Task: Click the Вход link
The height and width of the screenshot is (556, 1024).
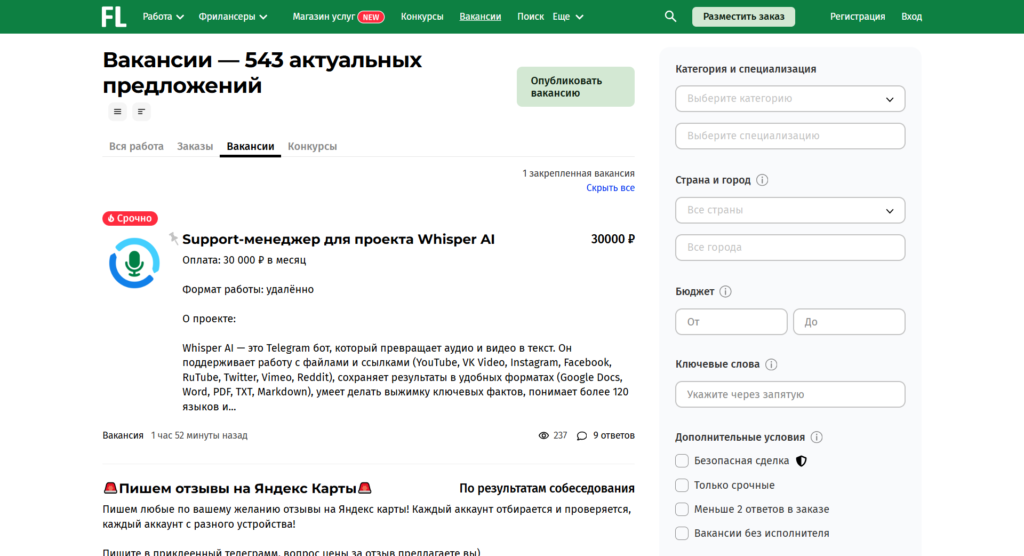Action: pyautogui.click(x=912, y=16)
